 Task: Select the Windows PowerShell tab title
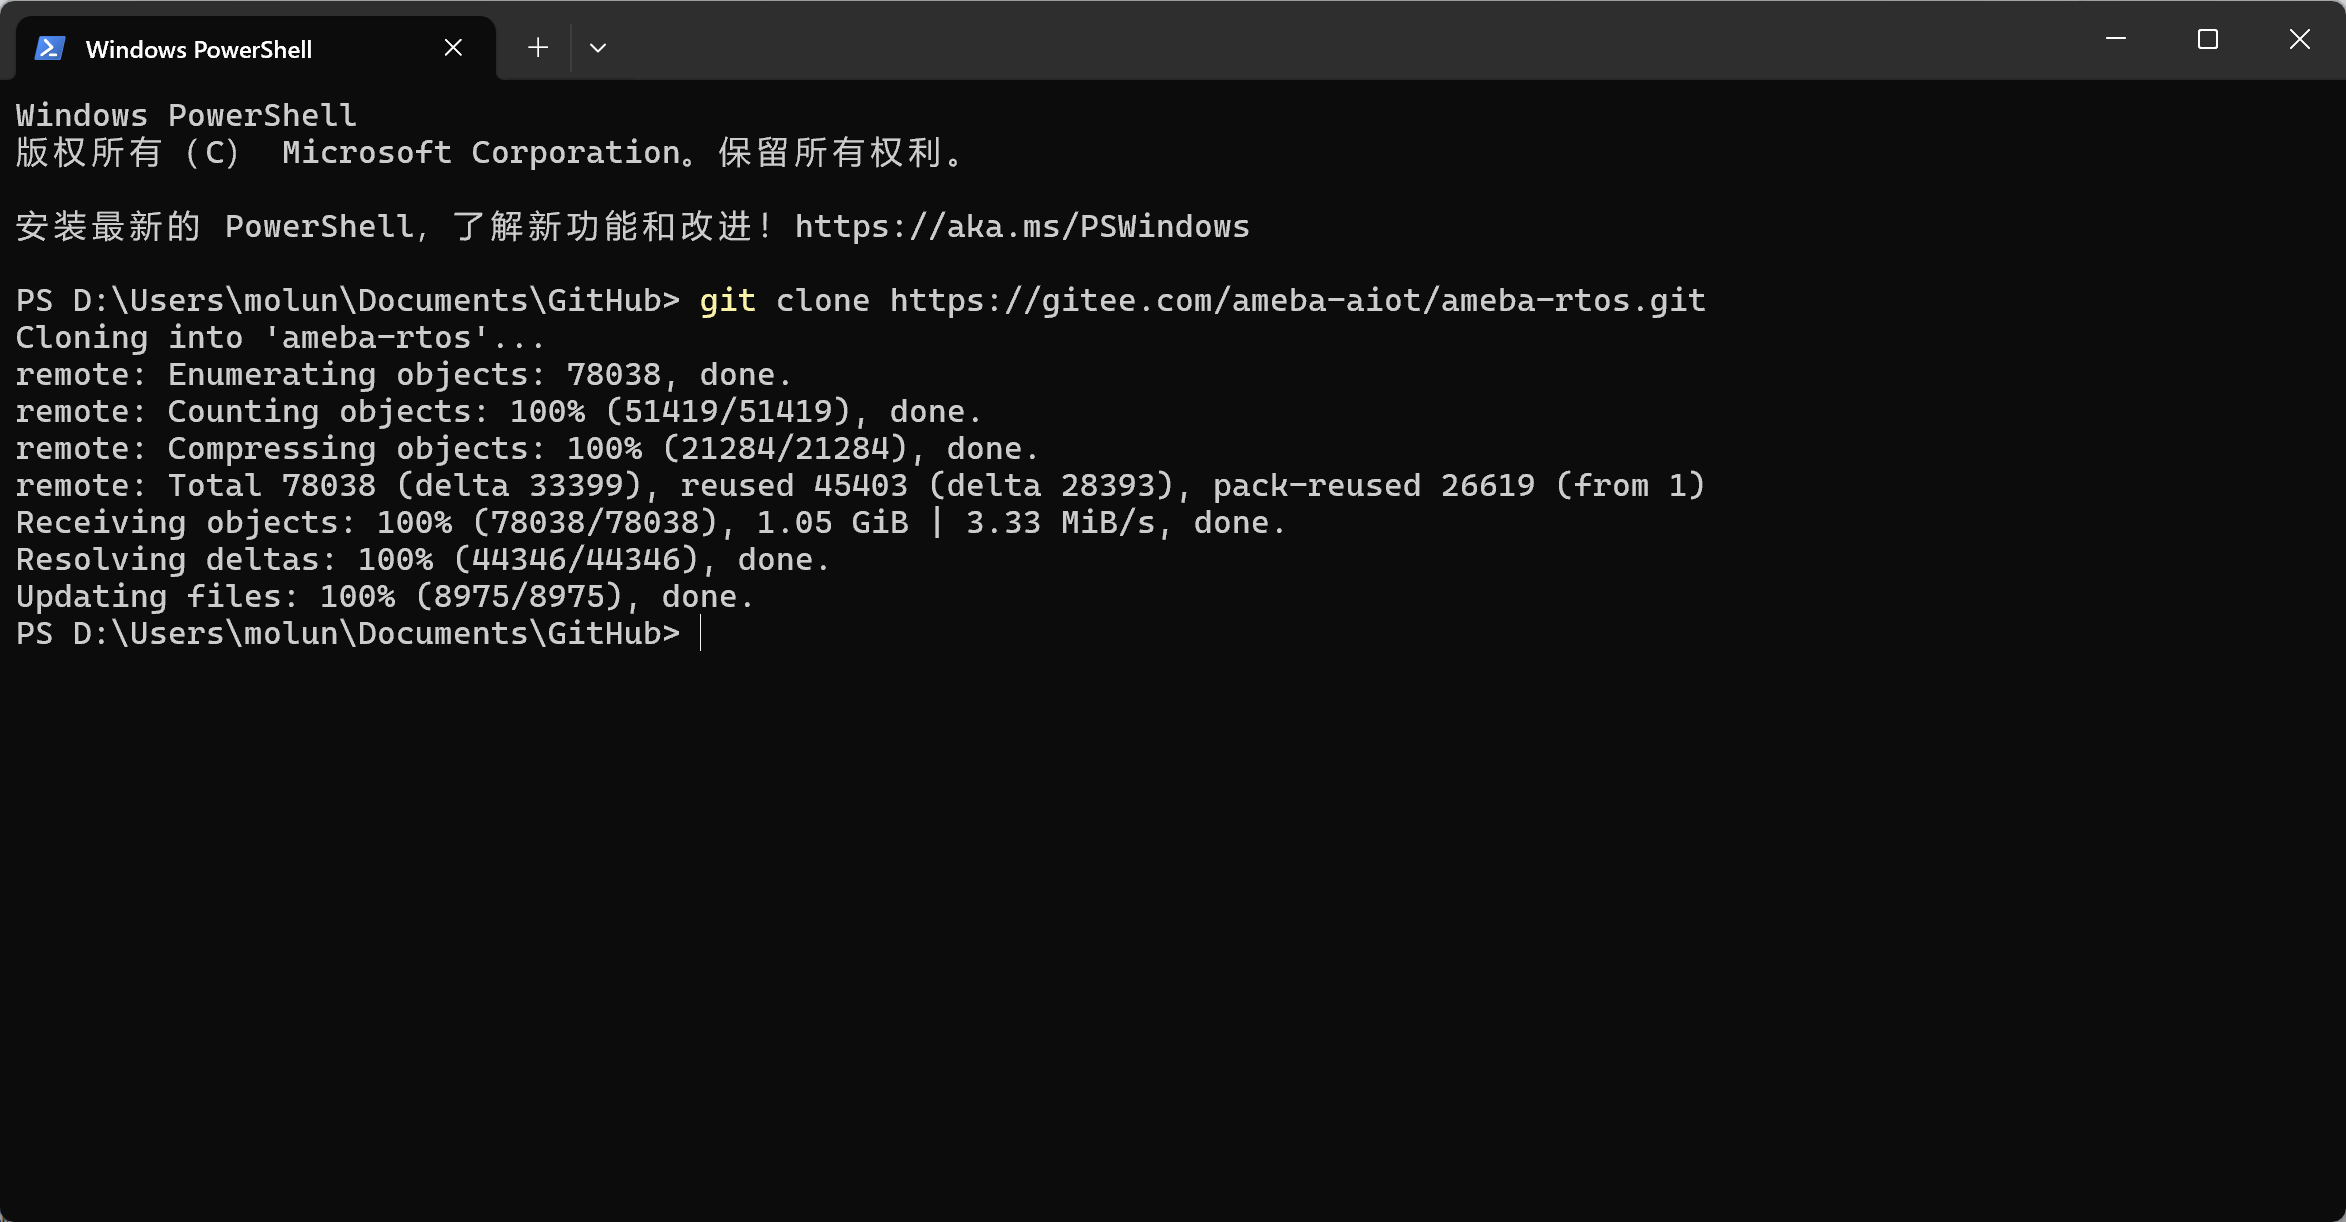(x=199, y=50)
